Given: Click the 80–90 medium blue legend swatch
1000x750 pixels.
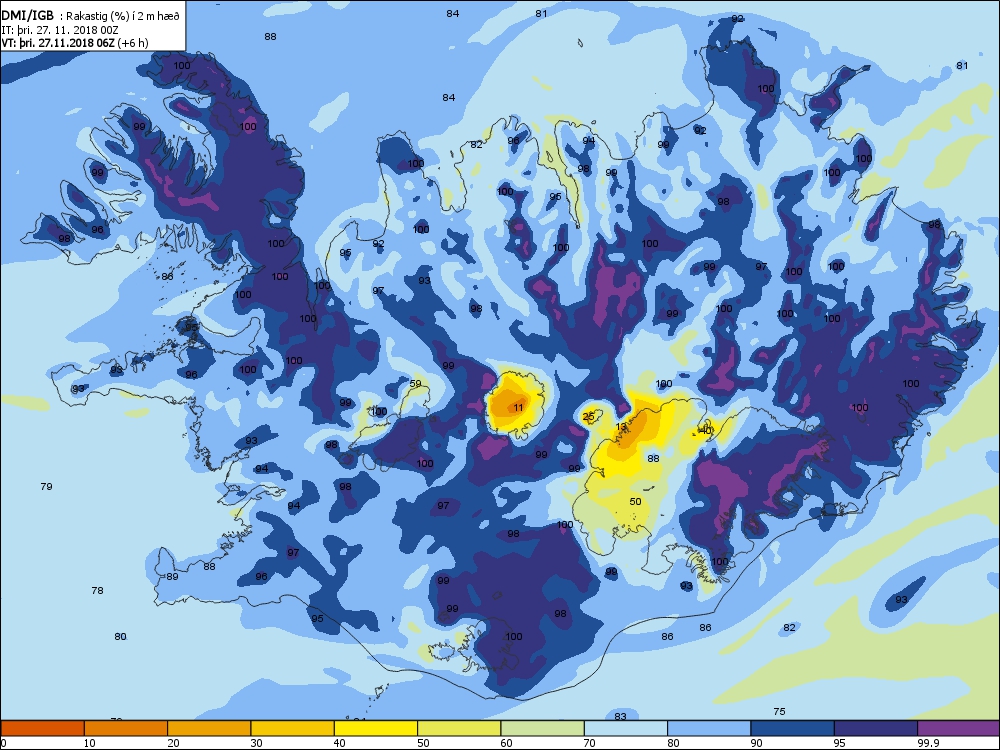Looking at the screenshot, I should click(709, 728).
